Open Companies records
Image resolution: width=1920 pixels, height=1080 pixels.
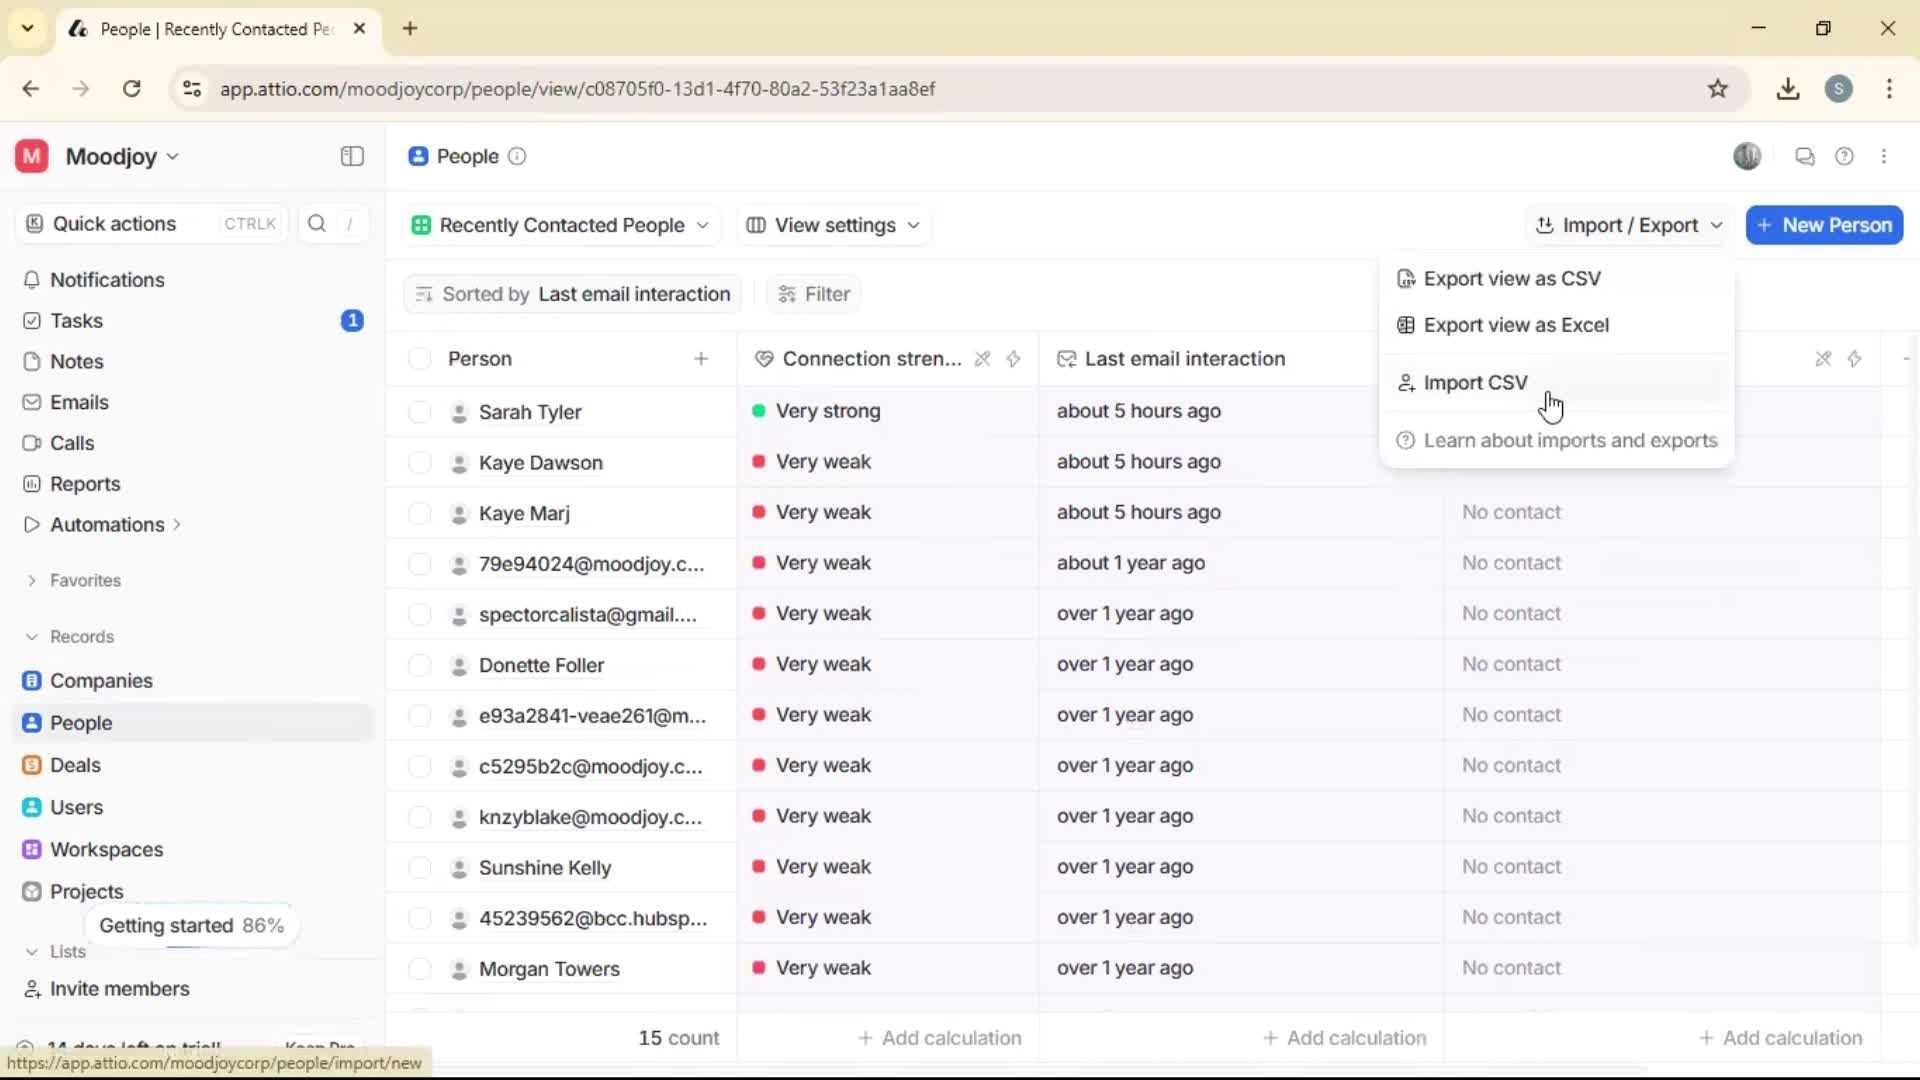101,681
